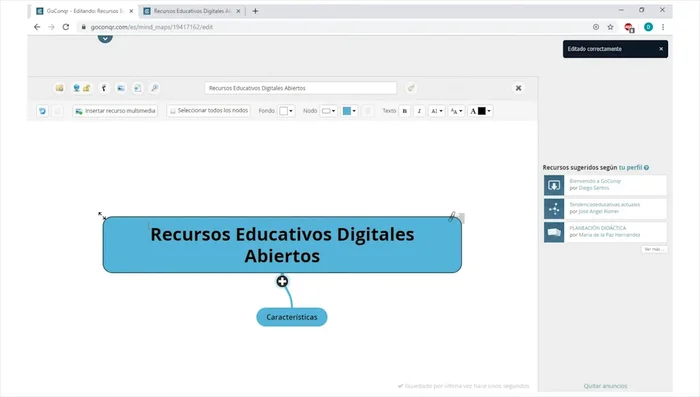The width and height of the screenshot is (700, 397).
Task: Open PLANEACIÓN DIDÁCTICA resource
Action: [598, 228]
